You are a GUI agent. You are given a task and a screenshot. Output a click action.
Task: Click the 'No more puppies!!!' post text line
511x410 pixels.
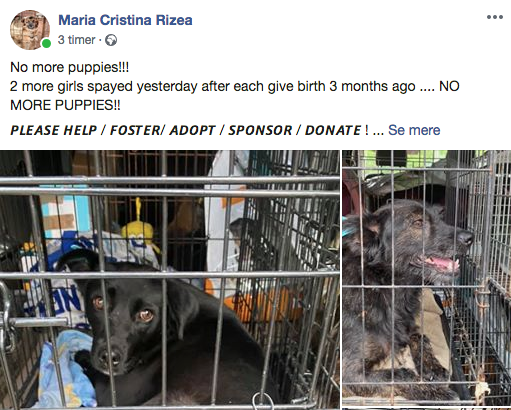[69, 67]
